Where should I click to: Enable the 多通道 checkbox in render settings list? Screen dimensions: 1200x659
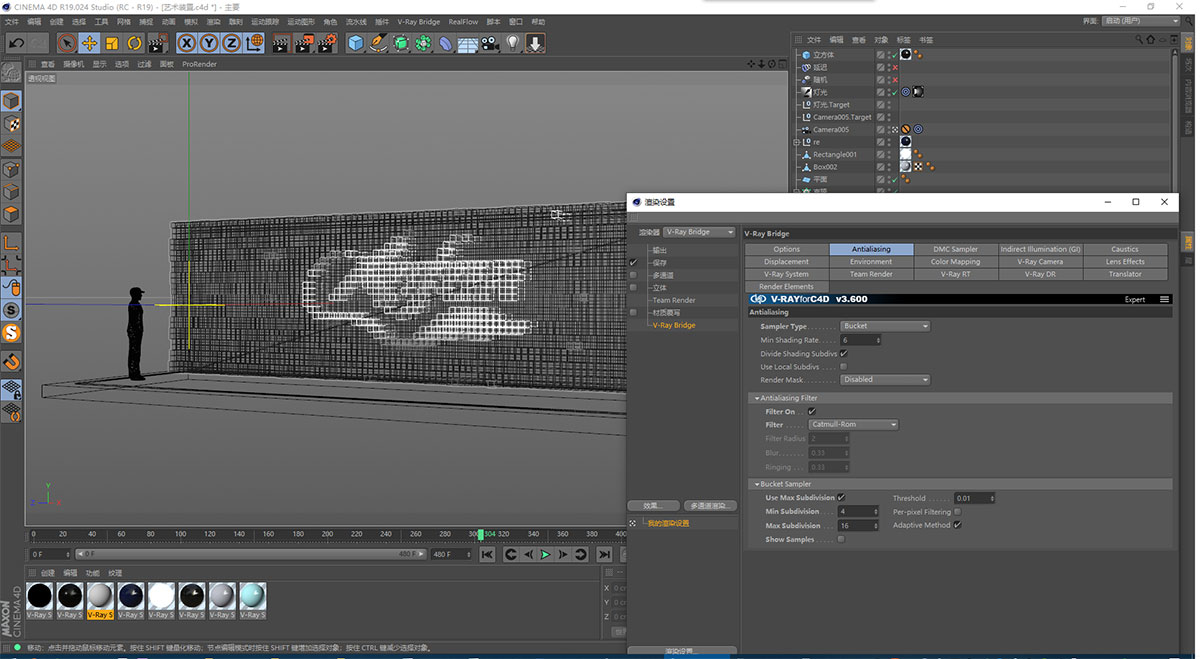point(633,275)
